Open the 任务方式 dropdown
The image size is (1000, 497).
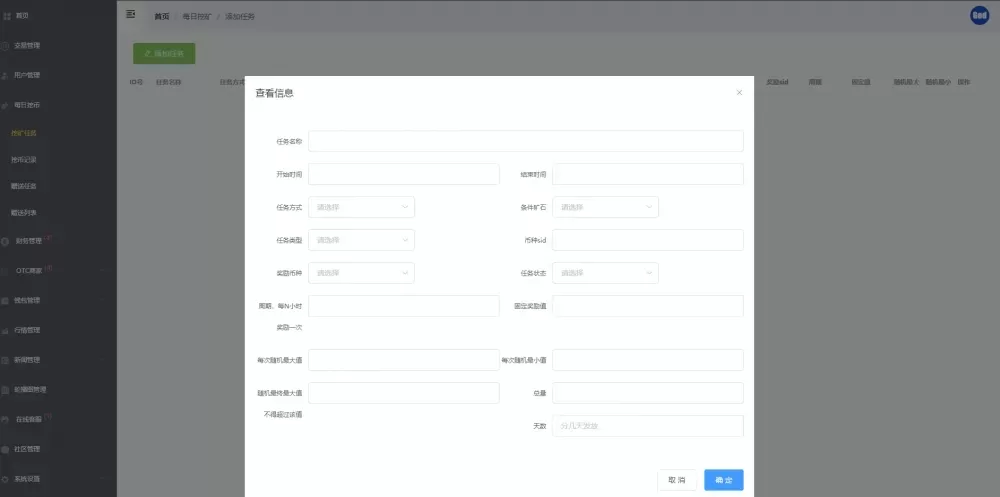(361, 207)
